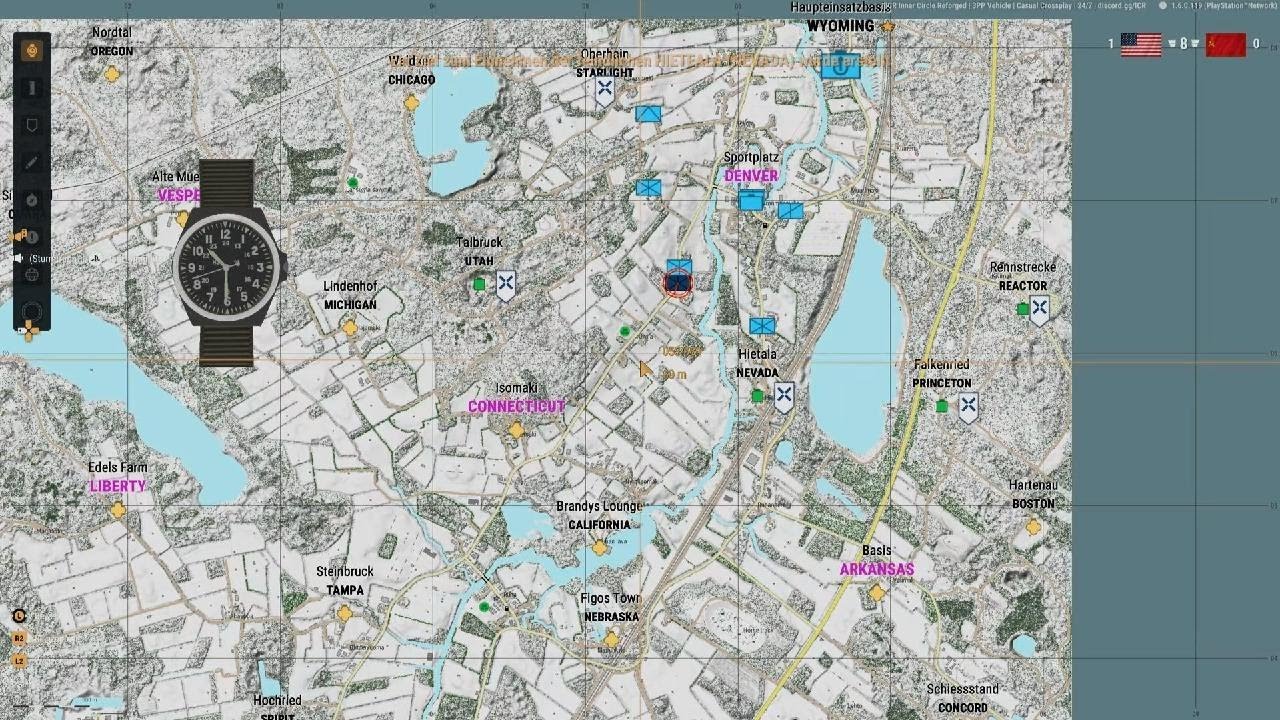Screen dimensions: 1280x720
Task: Select the yellow base icon under CHICAGO
Action: pyautogui.click(x=411, y=103)
